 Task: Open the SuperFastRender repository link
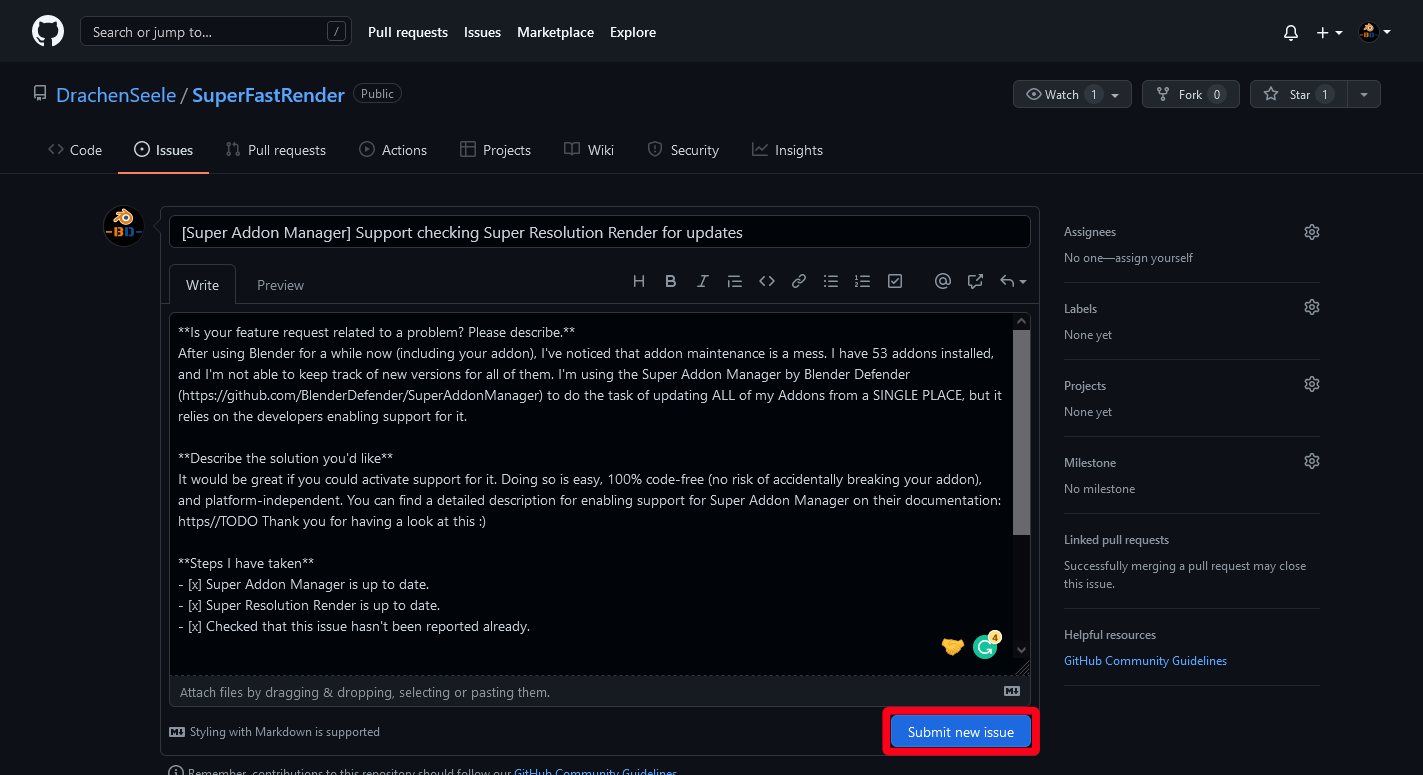pyautogui.click(x=268, y=95)
